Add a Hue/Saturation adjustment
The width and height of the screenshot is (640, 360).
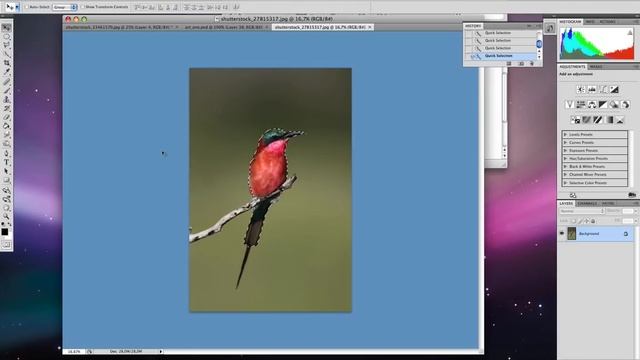click(x=580, y=104)
